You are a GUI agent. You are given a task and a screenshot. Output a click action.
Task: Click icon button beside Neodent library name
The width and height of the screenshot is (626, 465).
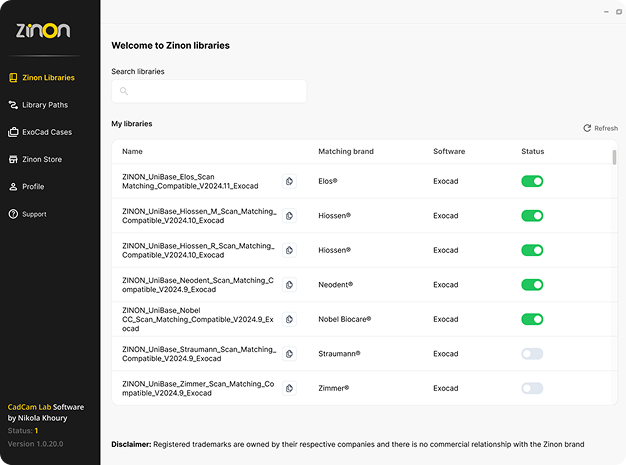[289, 285]
